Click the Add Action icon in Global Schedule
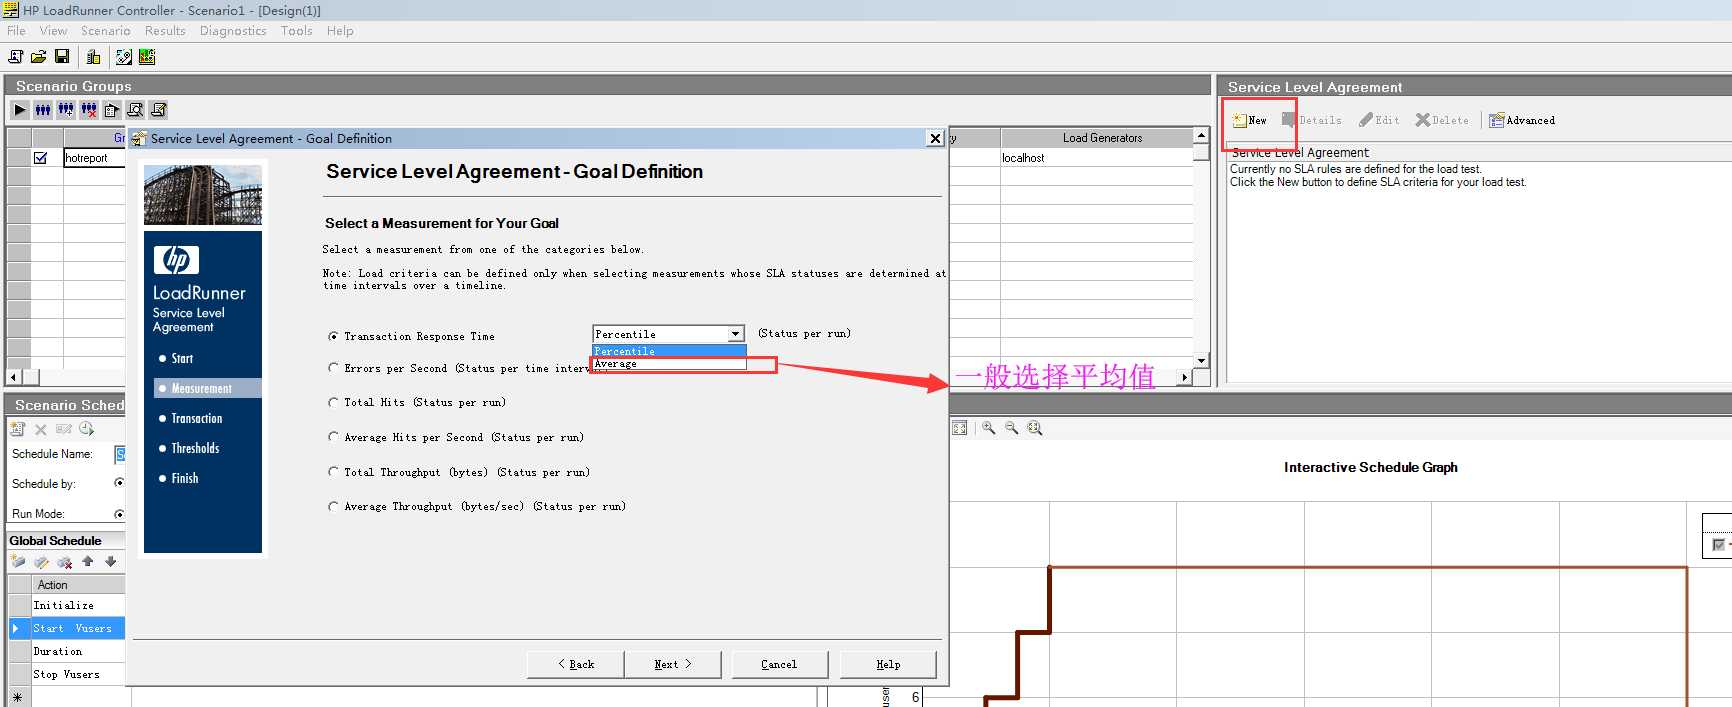 18,562
